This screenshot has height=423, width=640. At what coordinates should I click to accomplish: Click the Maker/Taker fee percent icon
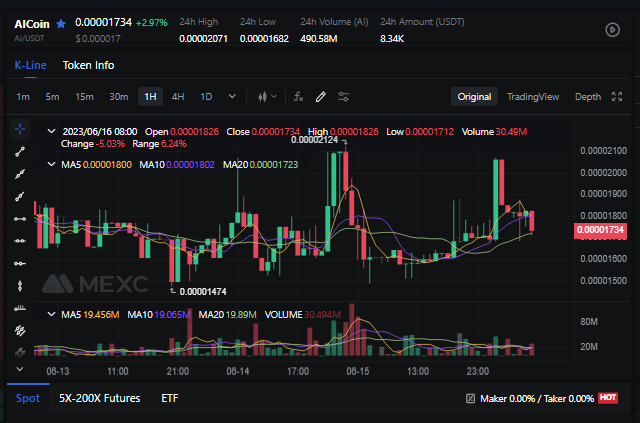(x=470, y=399)
